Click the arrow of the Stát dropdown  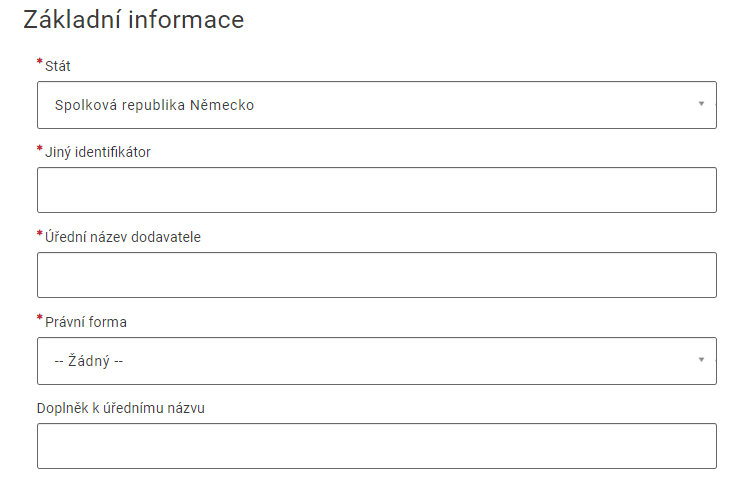[701, 104]
